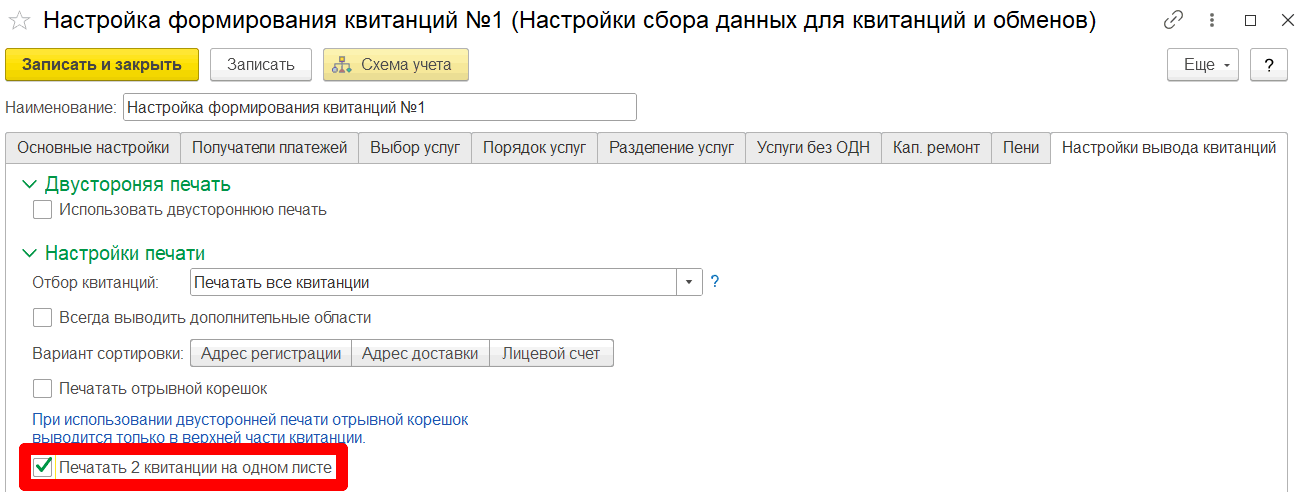Image resolution: width=1304 pixels, height=492 pixels.
Task: Click the favorite star icon
Action: [x=19, y=20]
